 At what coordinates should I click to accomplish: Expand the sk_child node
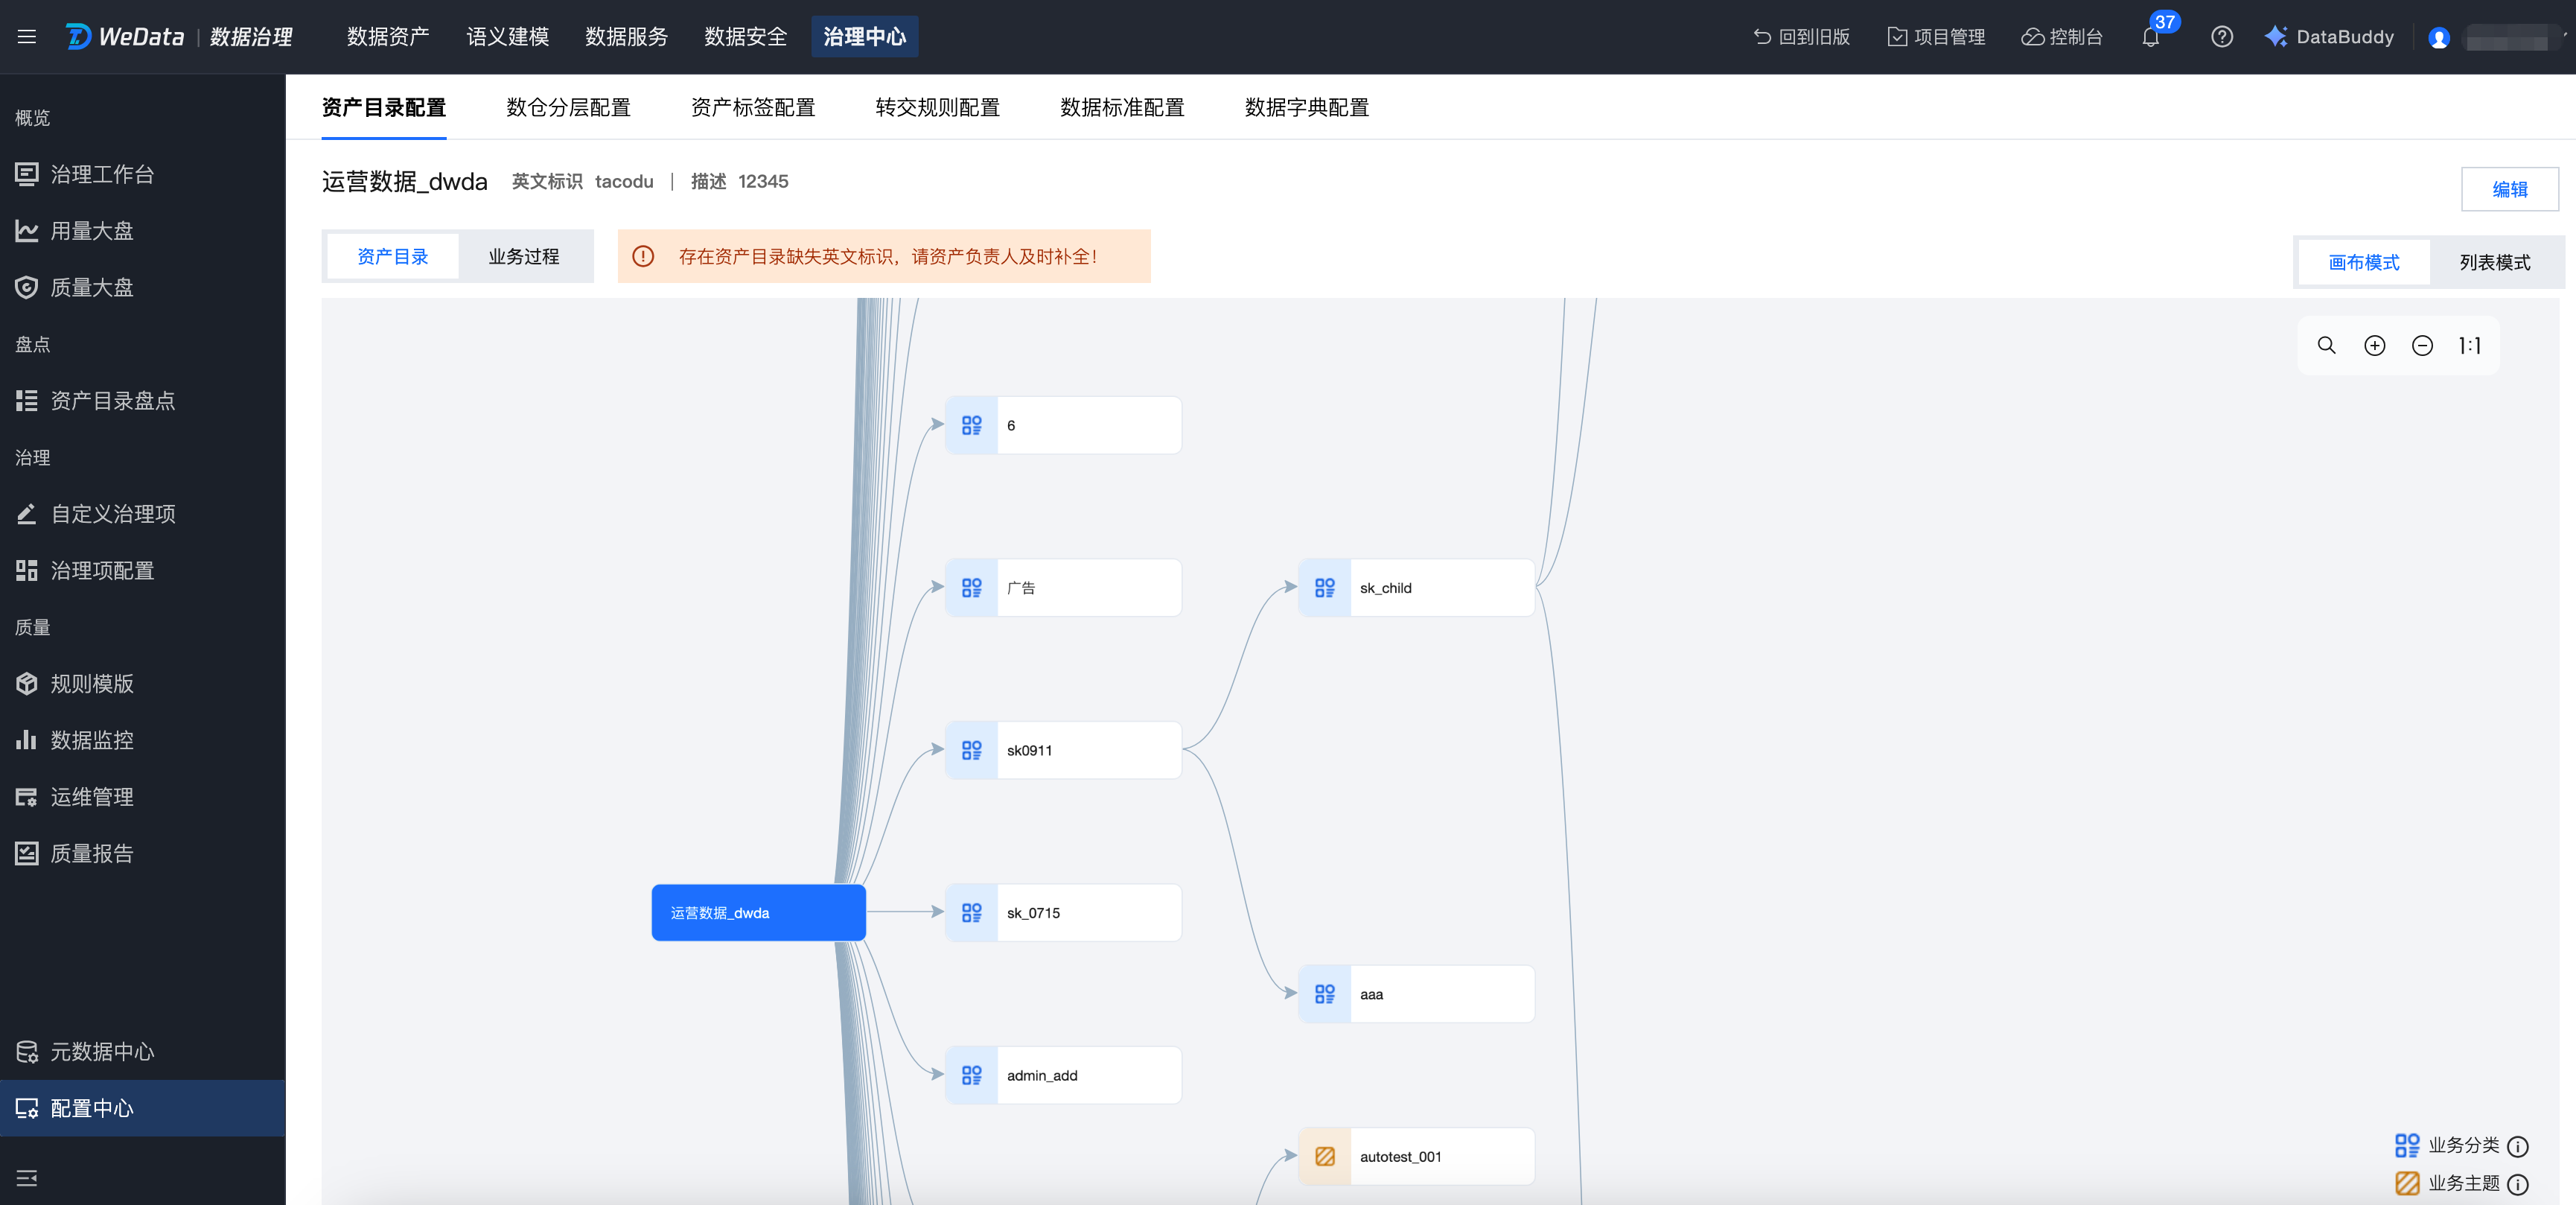pos(1415,588)
